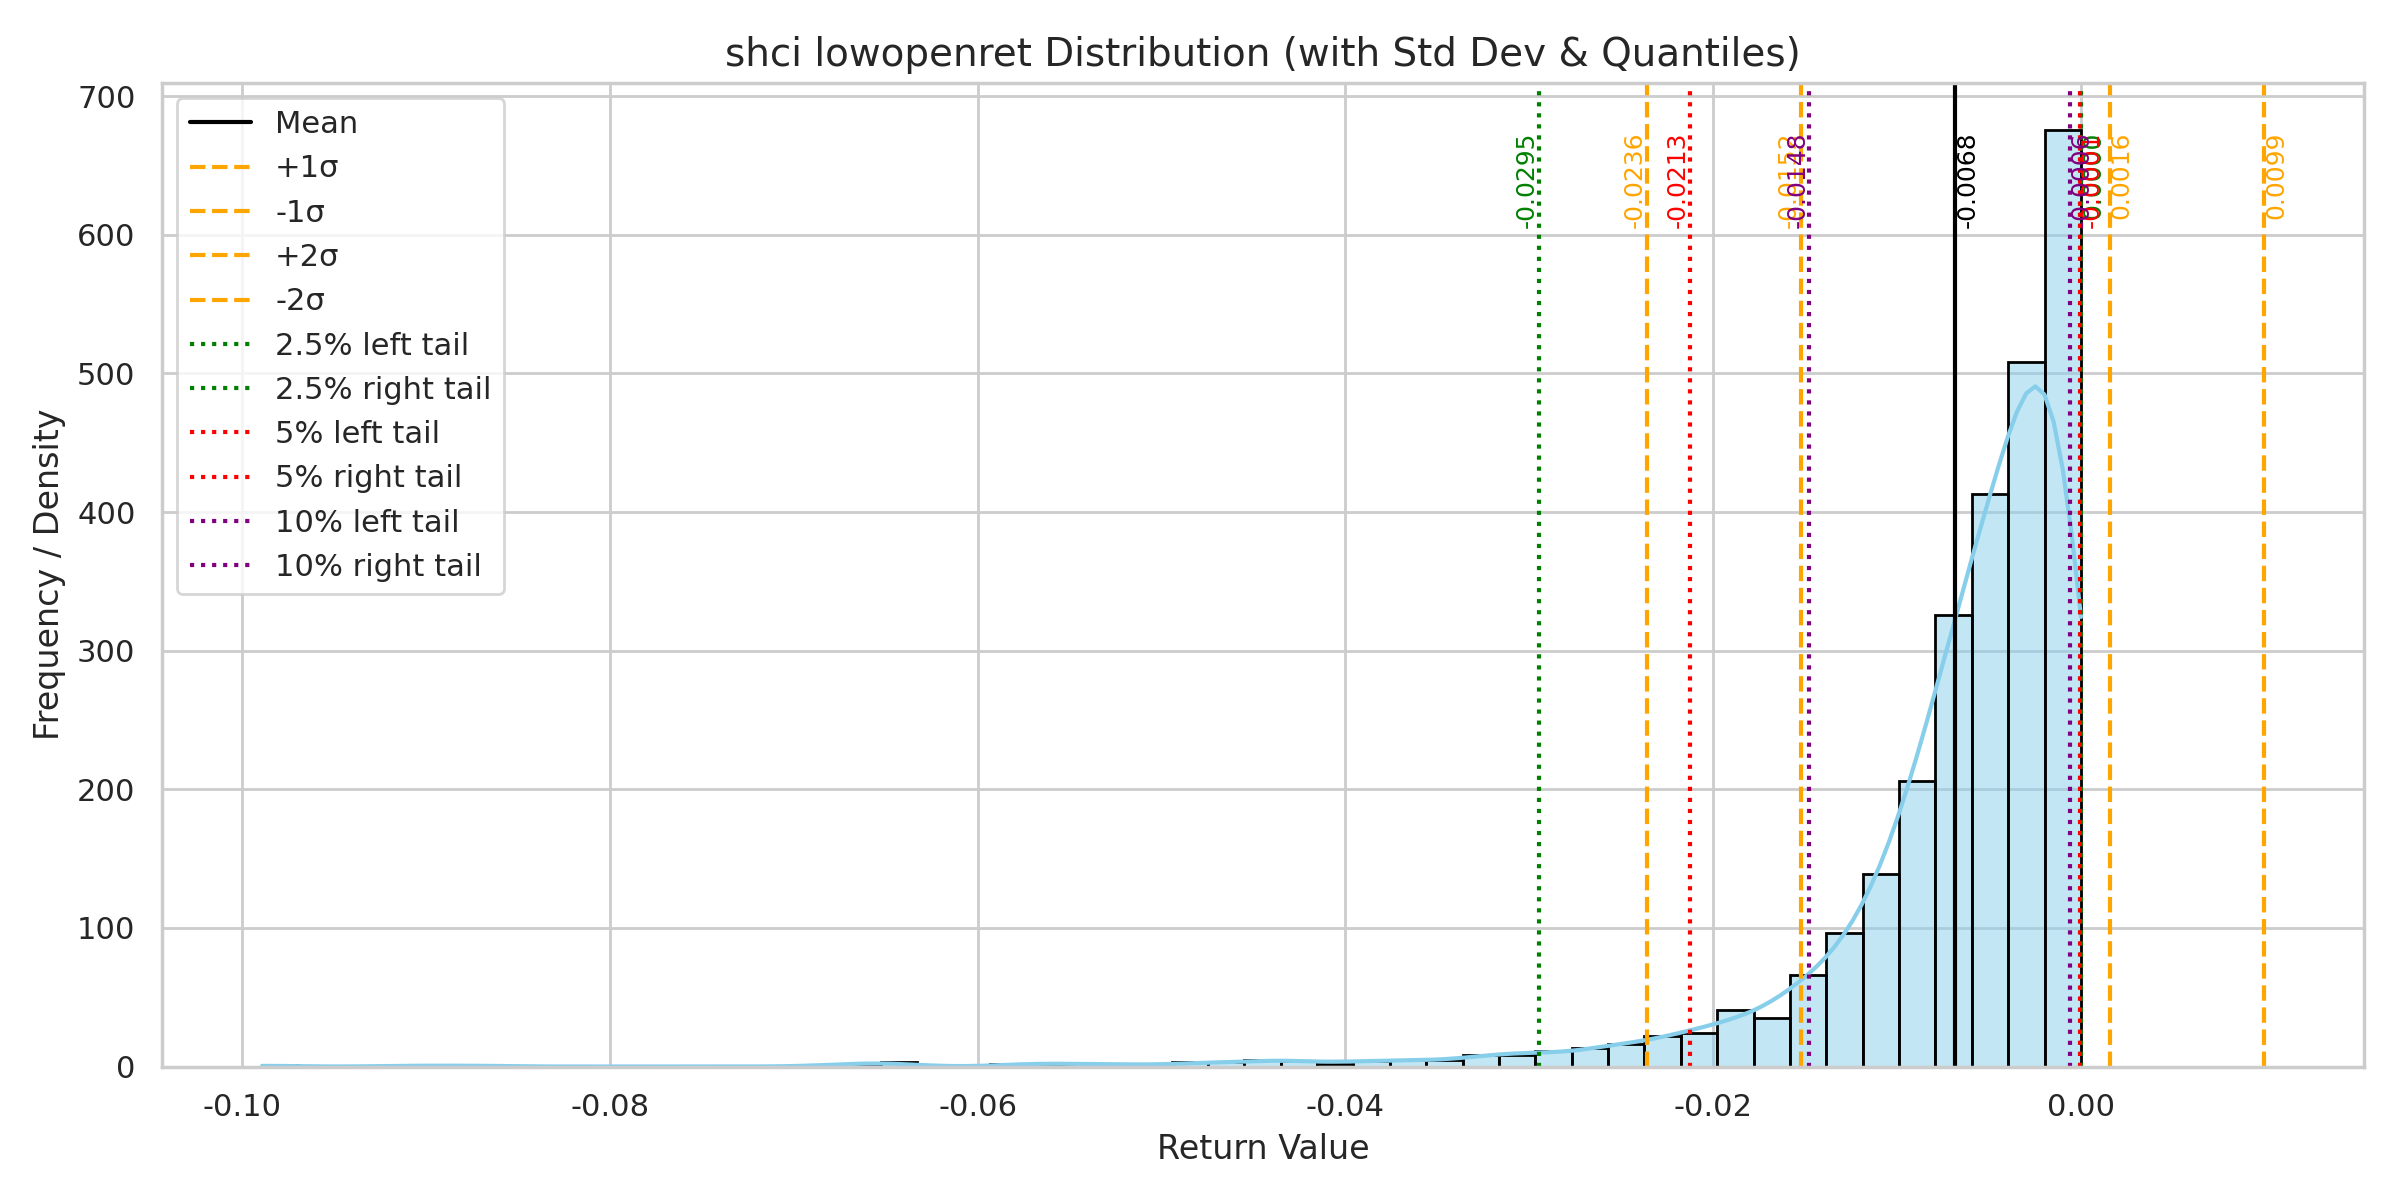Image resolution: width=2400 pixels, height=1200 pixels.
Task: Click the green -0.0295 annotation label
Action: 1525,182
